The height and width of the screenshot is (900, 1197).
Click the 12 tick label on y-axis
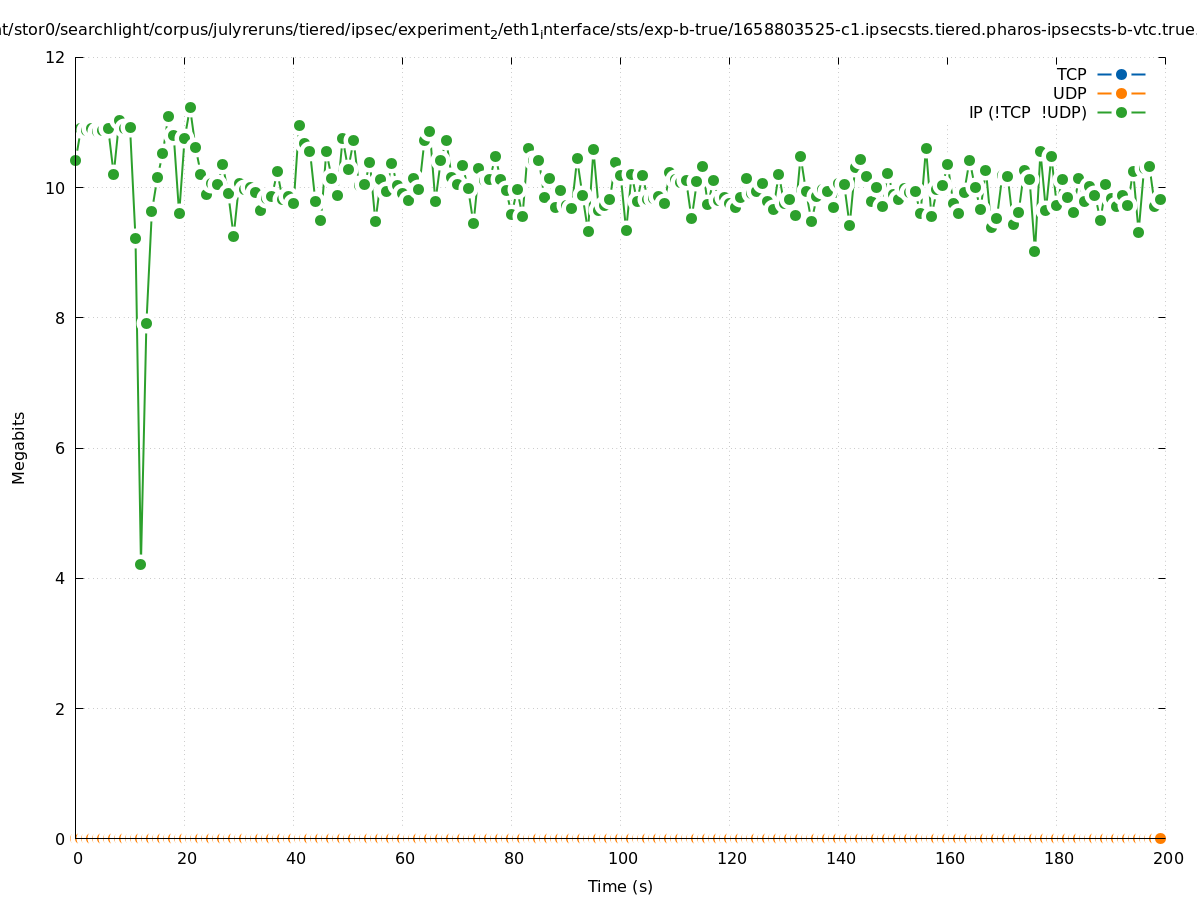pos(55,57)
